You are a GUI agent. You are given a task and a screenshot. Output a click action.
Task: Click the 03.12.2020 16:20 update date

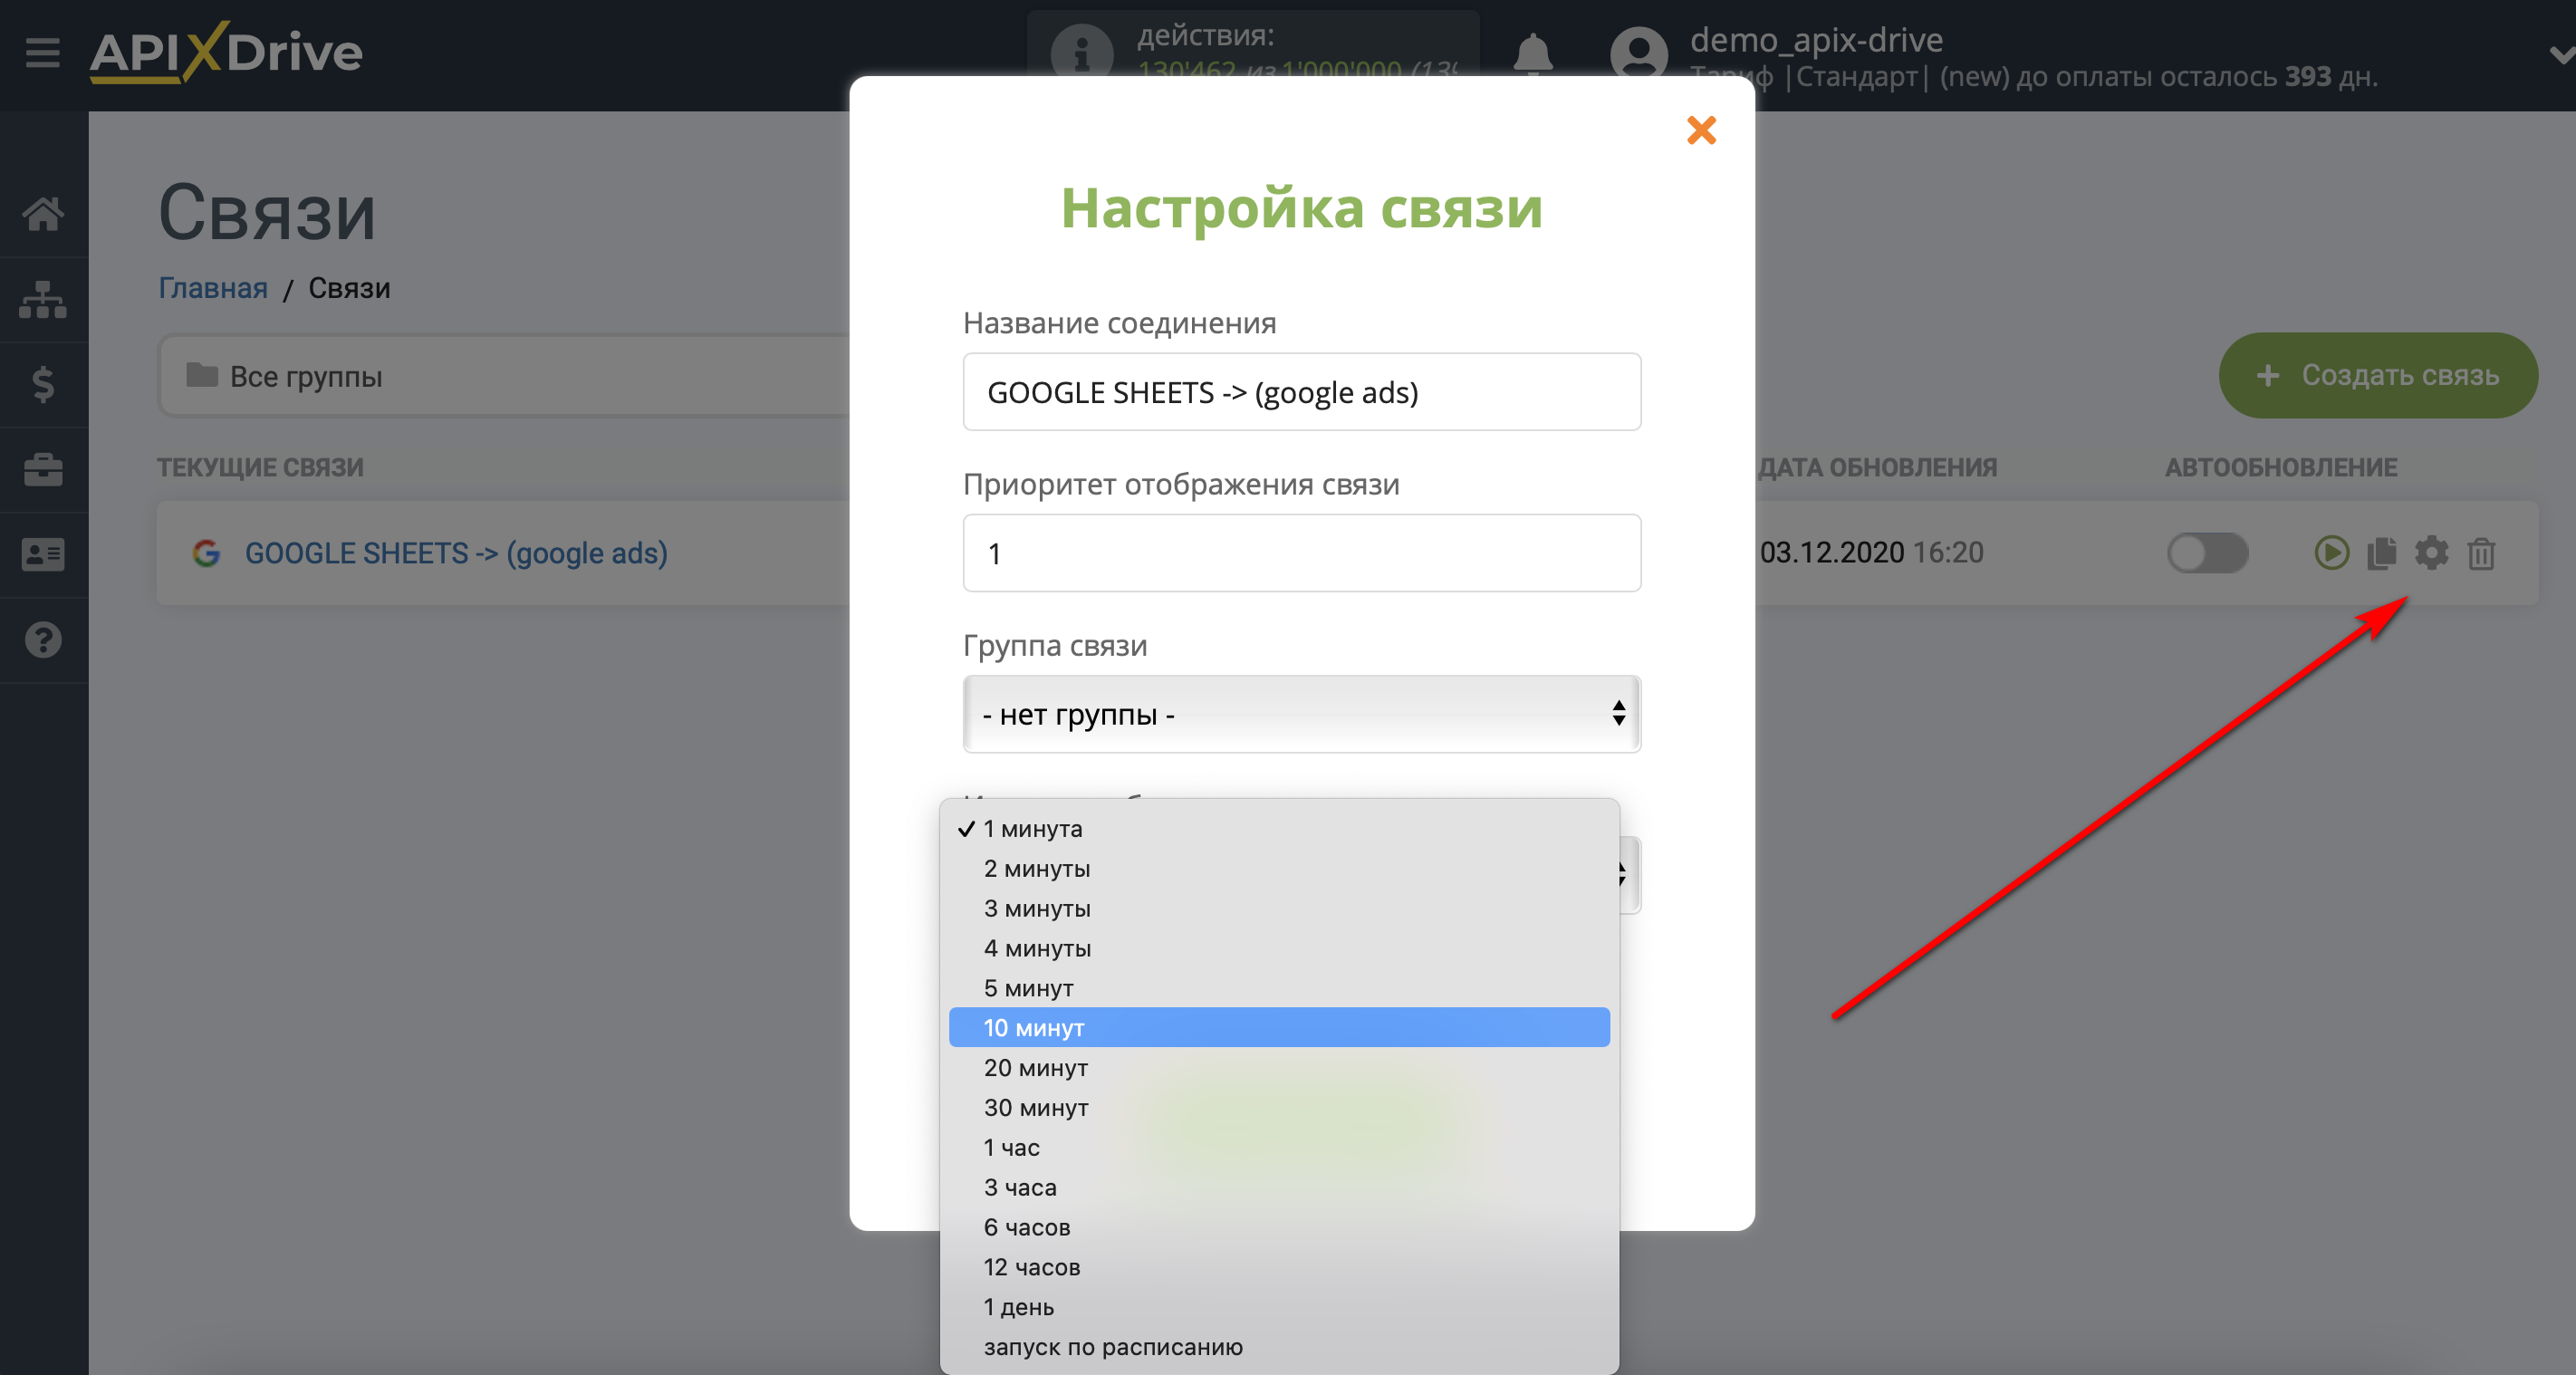[1871, 553]
